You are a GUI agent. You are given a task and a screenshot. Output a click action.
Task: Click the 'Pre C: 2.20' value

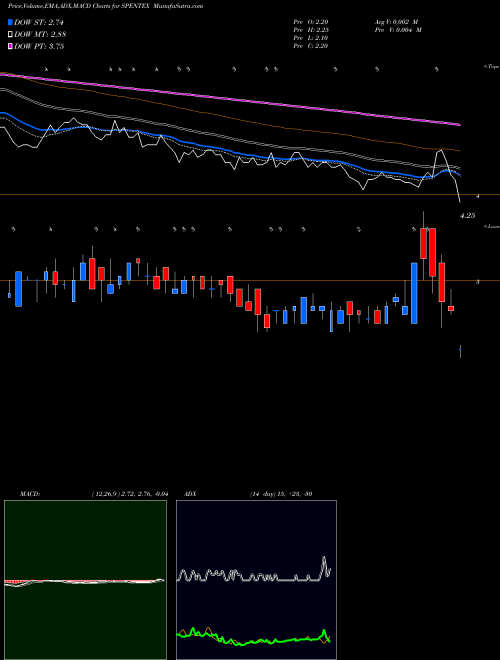tap(311, 46)
